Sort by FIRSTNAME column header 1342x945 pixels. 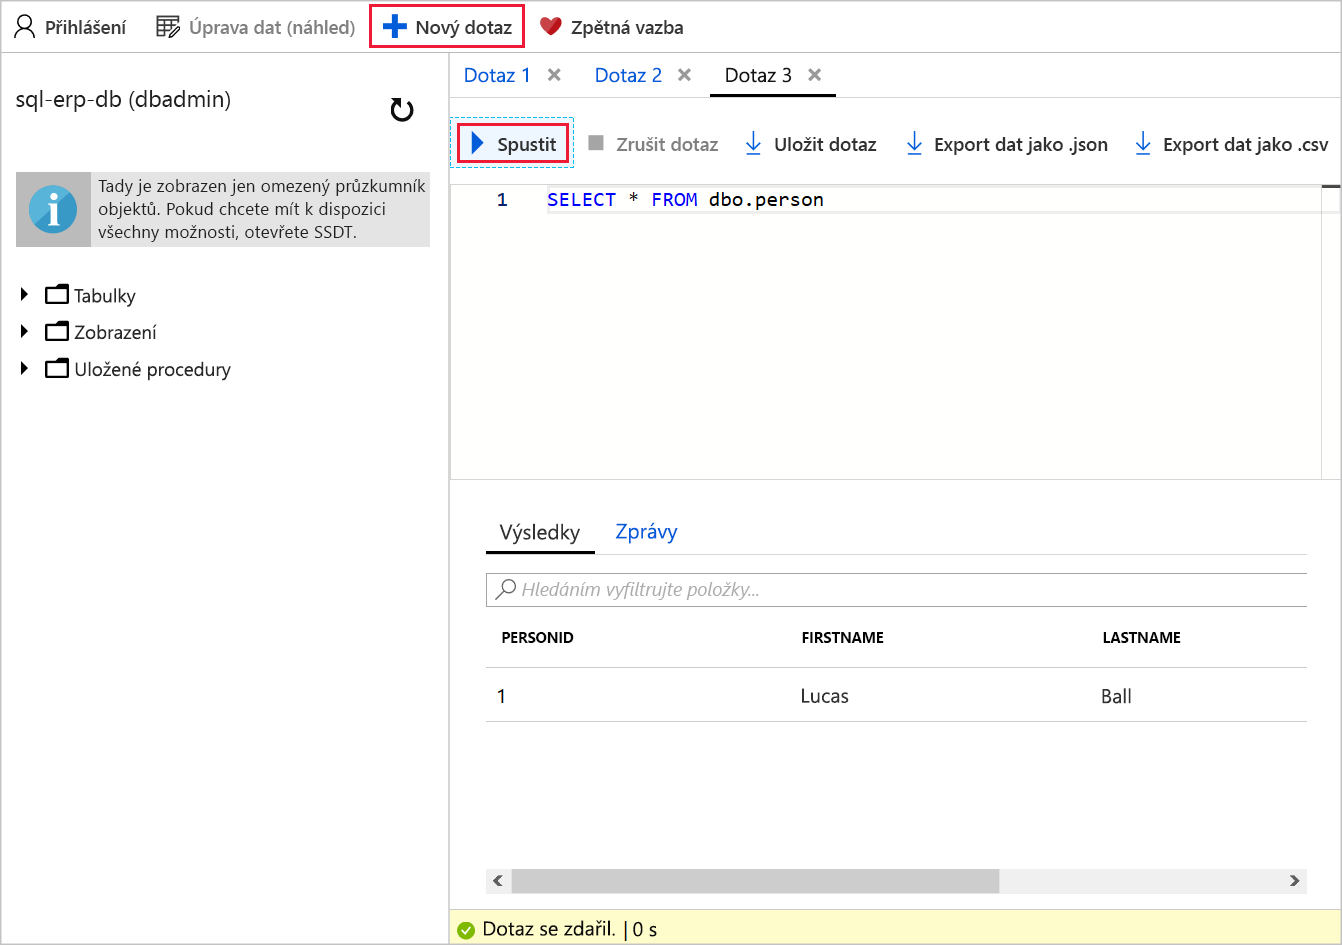(842, 637)
